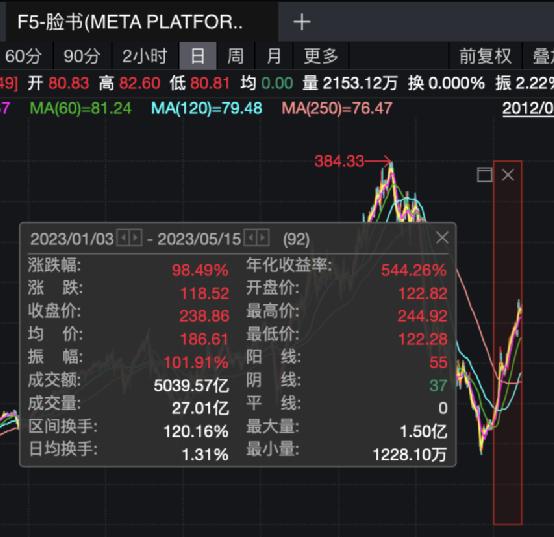Step start date 2023/01/03 forward

tap(136, 238)
